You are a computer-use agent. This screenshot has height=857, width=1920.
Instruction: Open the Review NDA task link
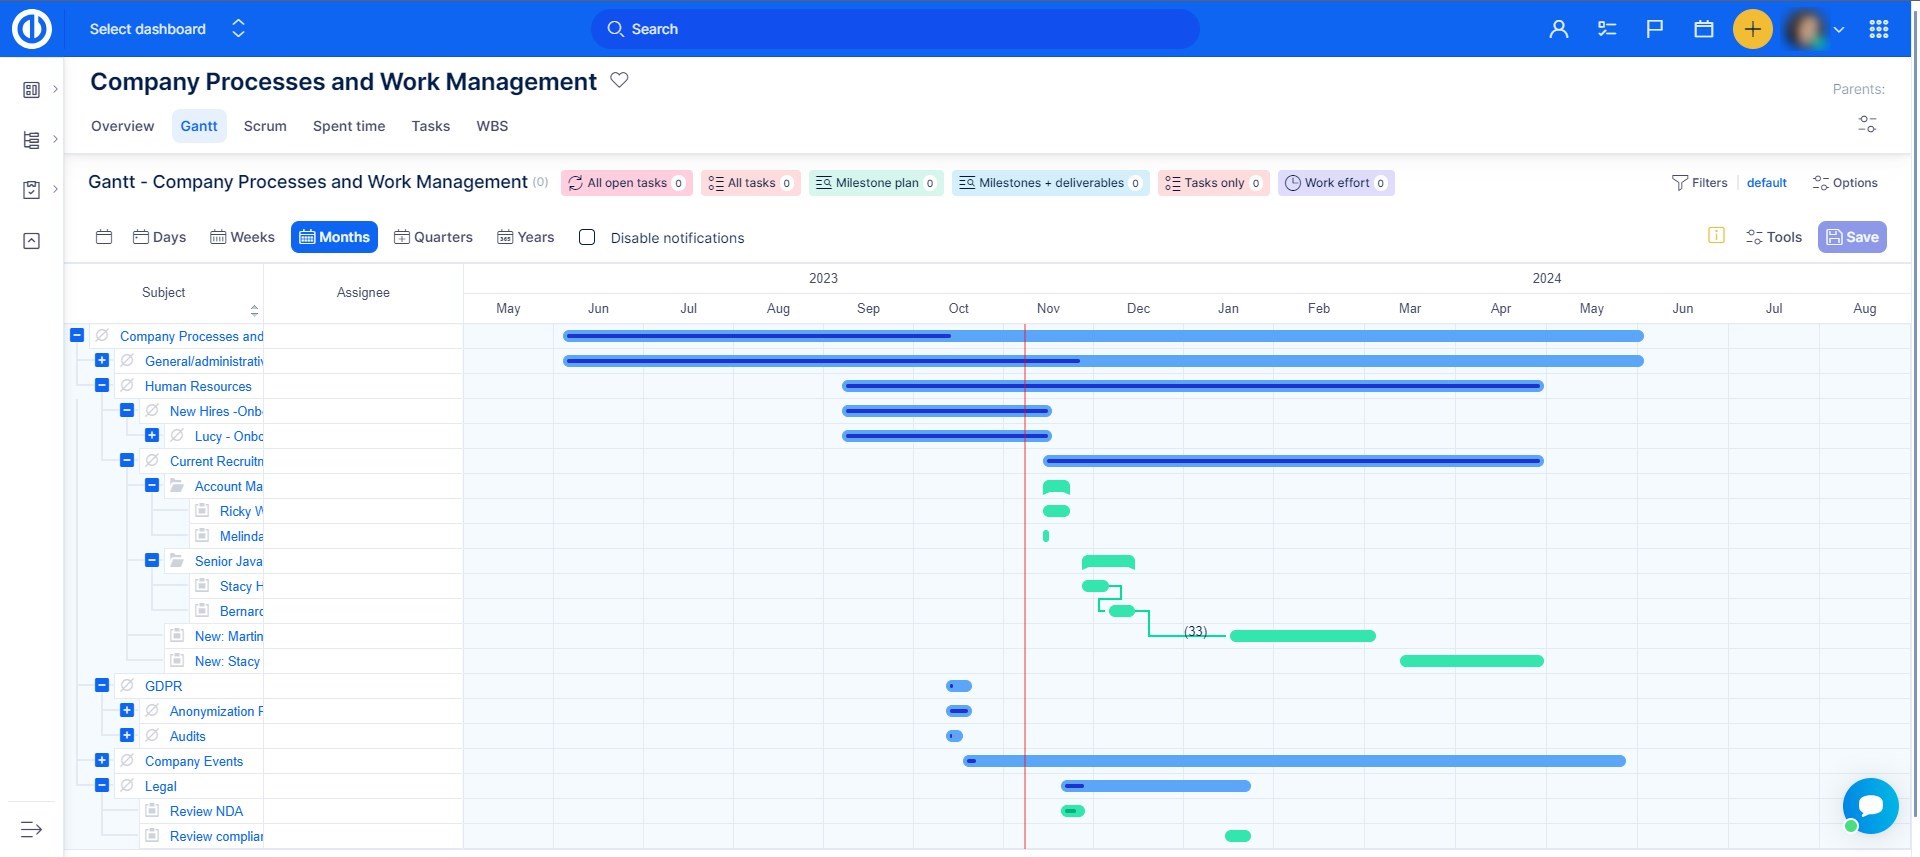tap(206, 811)
